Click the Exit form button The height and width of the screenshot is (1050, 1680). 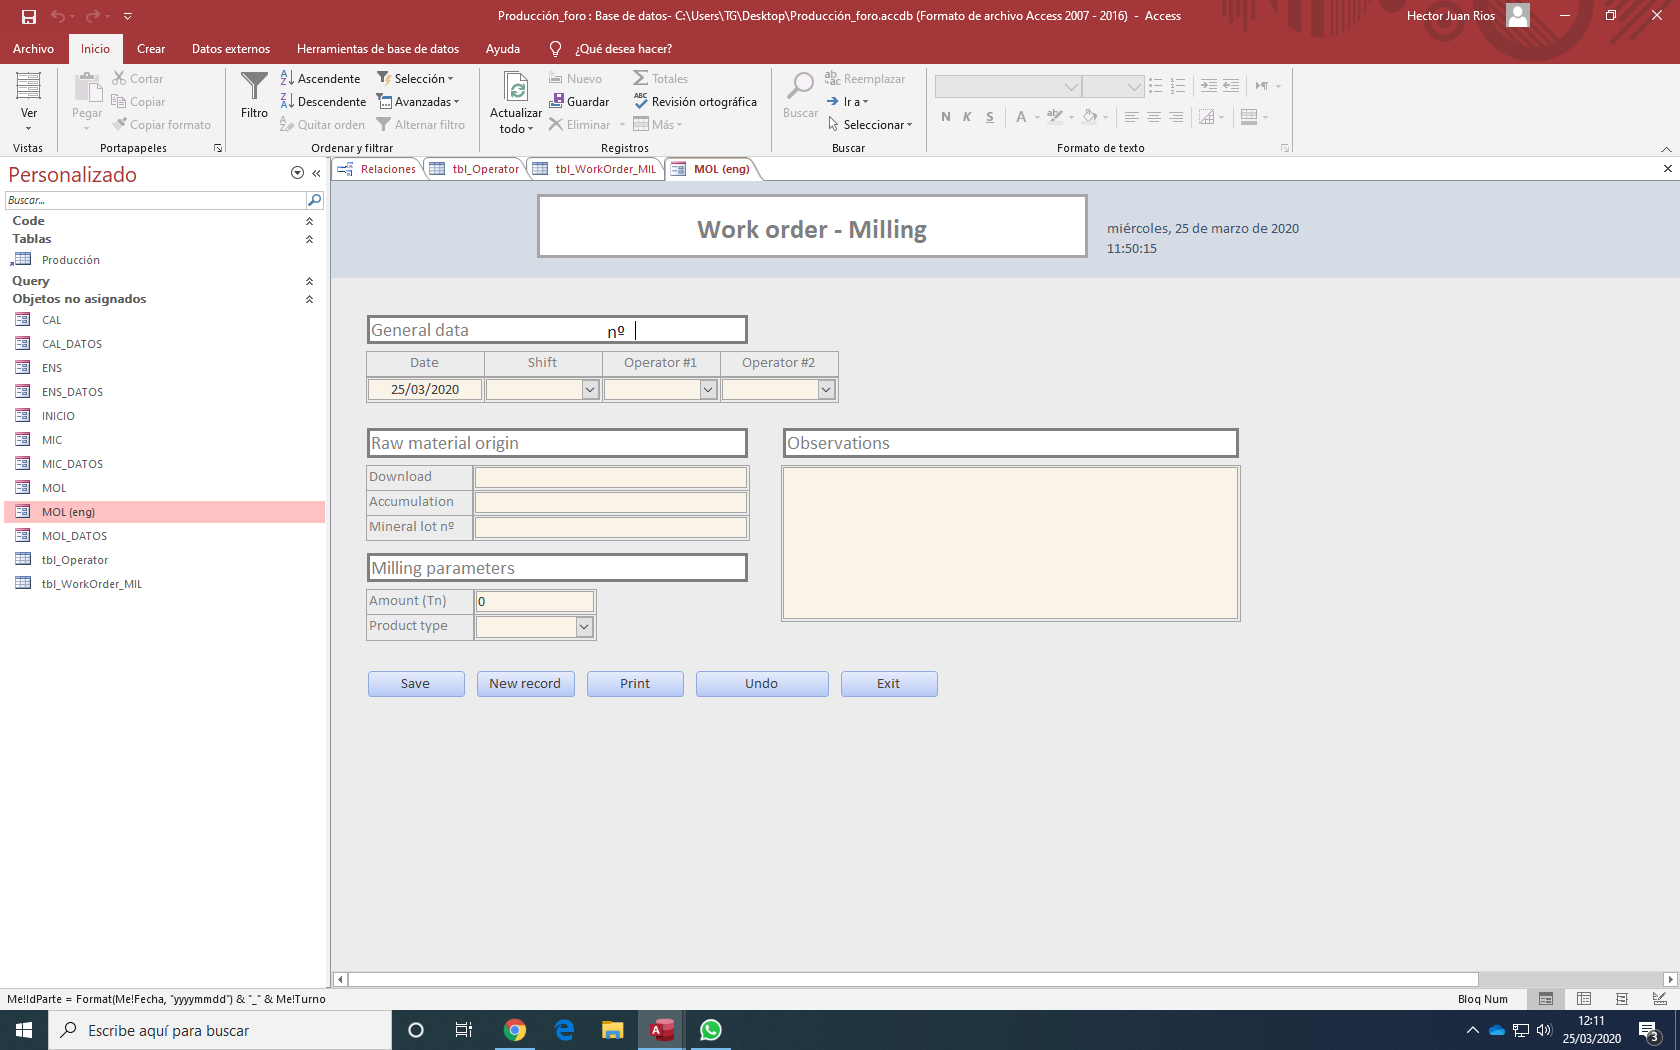click(889, 684)
